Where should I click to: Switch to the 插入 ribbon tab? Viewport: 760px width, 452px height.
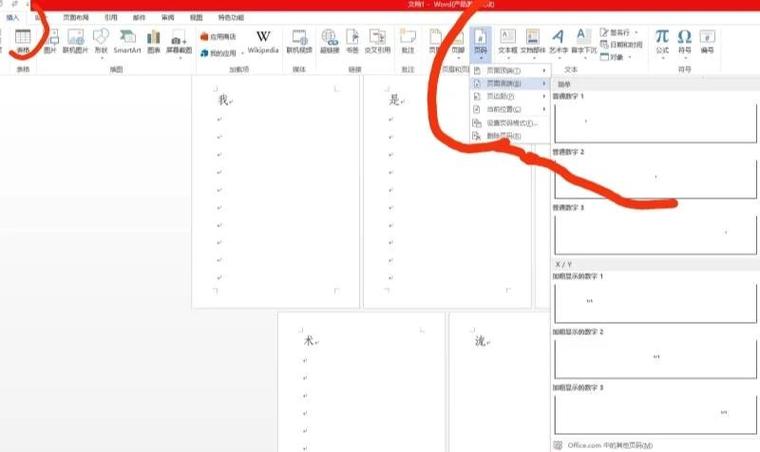[x=13, y=17]
